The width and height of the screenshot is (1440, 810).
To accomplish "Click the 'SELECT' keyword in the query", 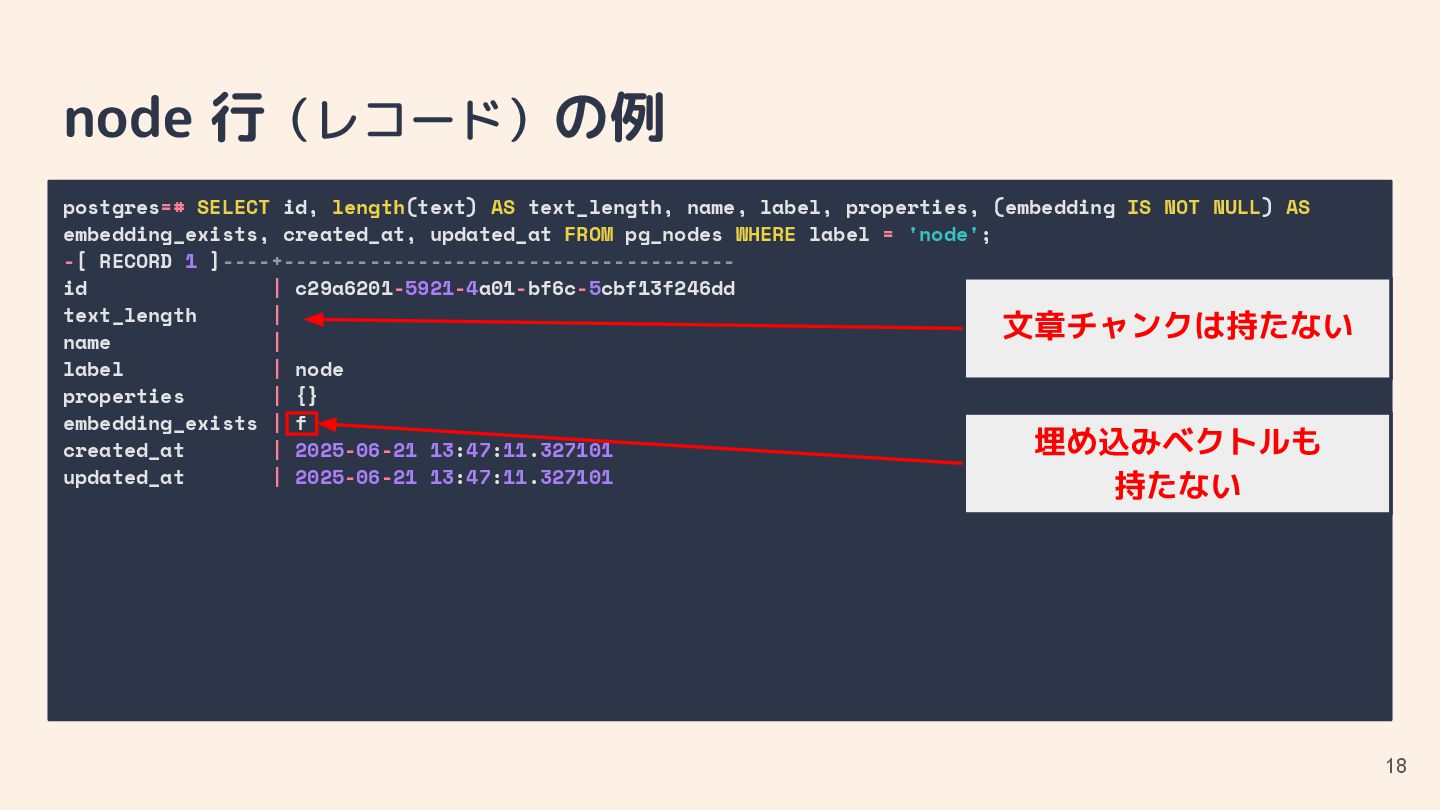I will click(233, 207).
